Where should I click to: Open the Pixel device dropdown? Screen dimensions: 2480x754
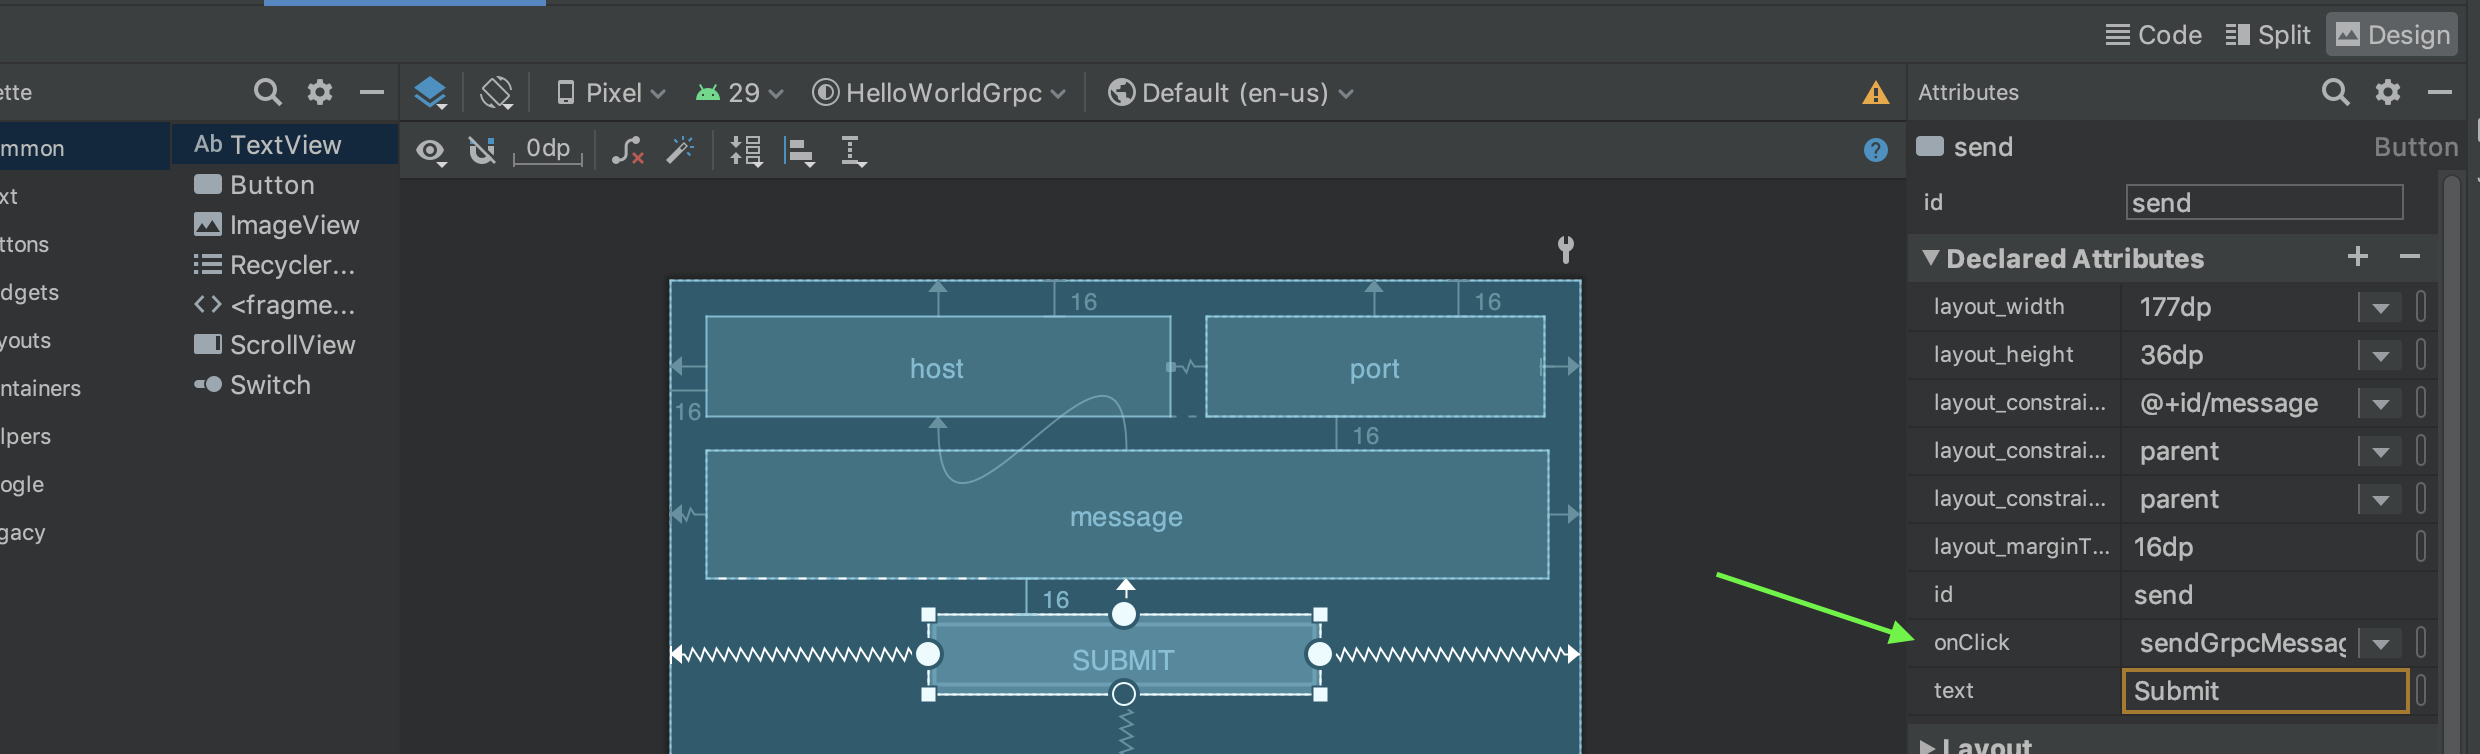611,93
